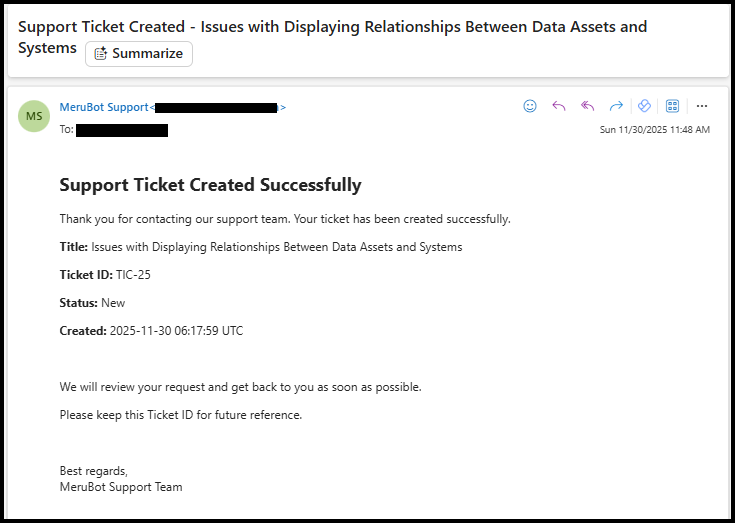Click the Summarize button

(139, 54)
